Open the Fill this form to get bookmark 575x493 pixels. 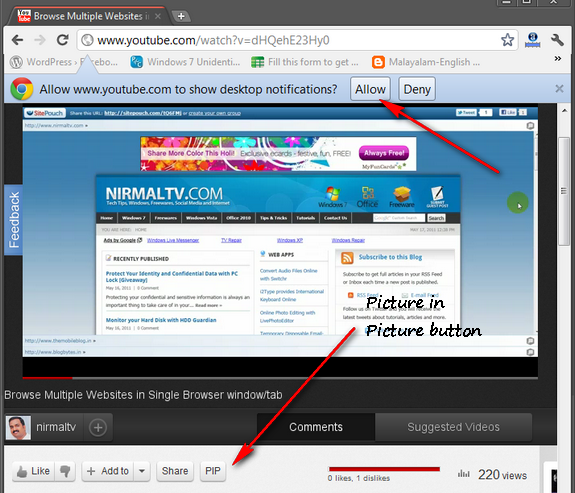point(305,62)
